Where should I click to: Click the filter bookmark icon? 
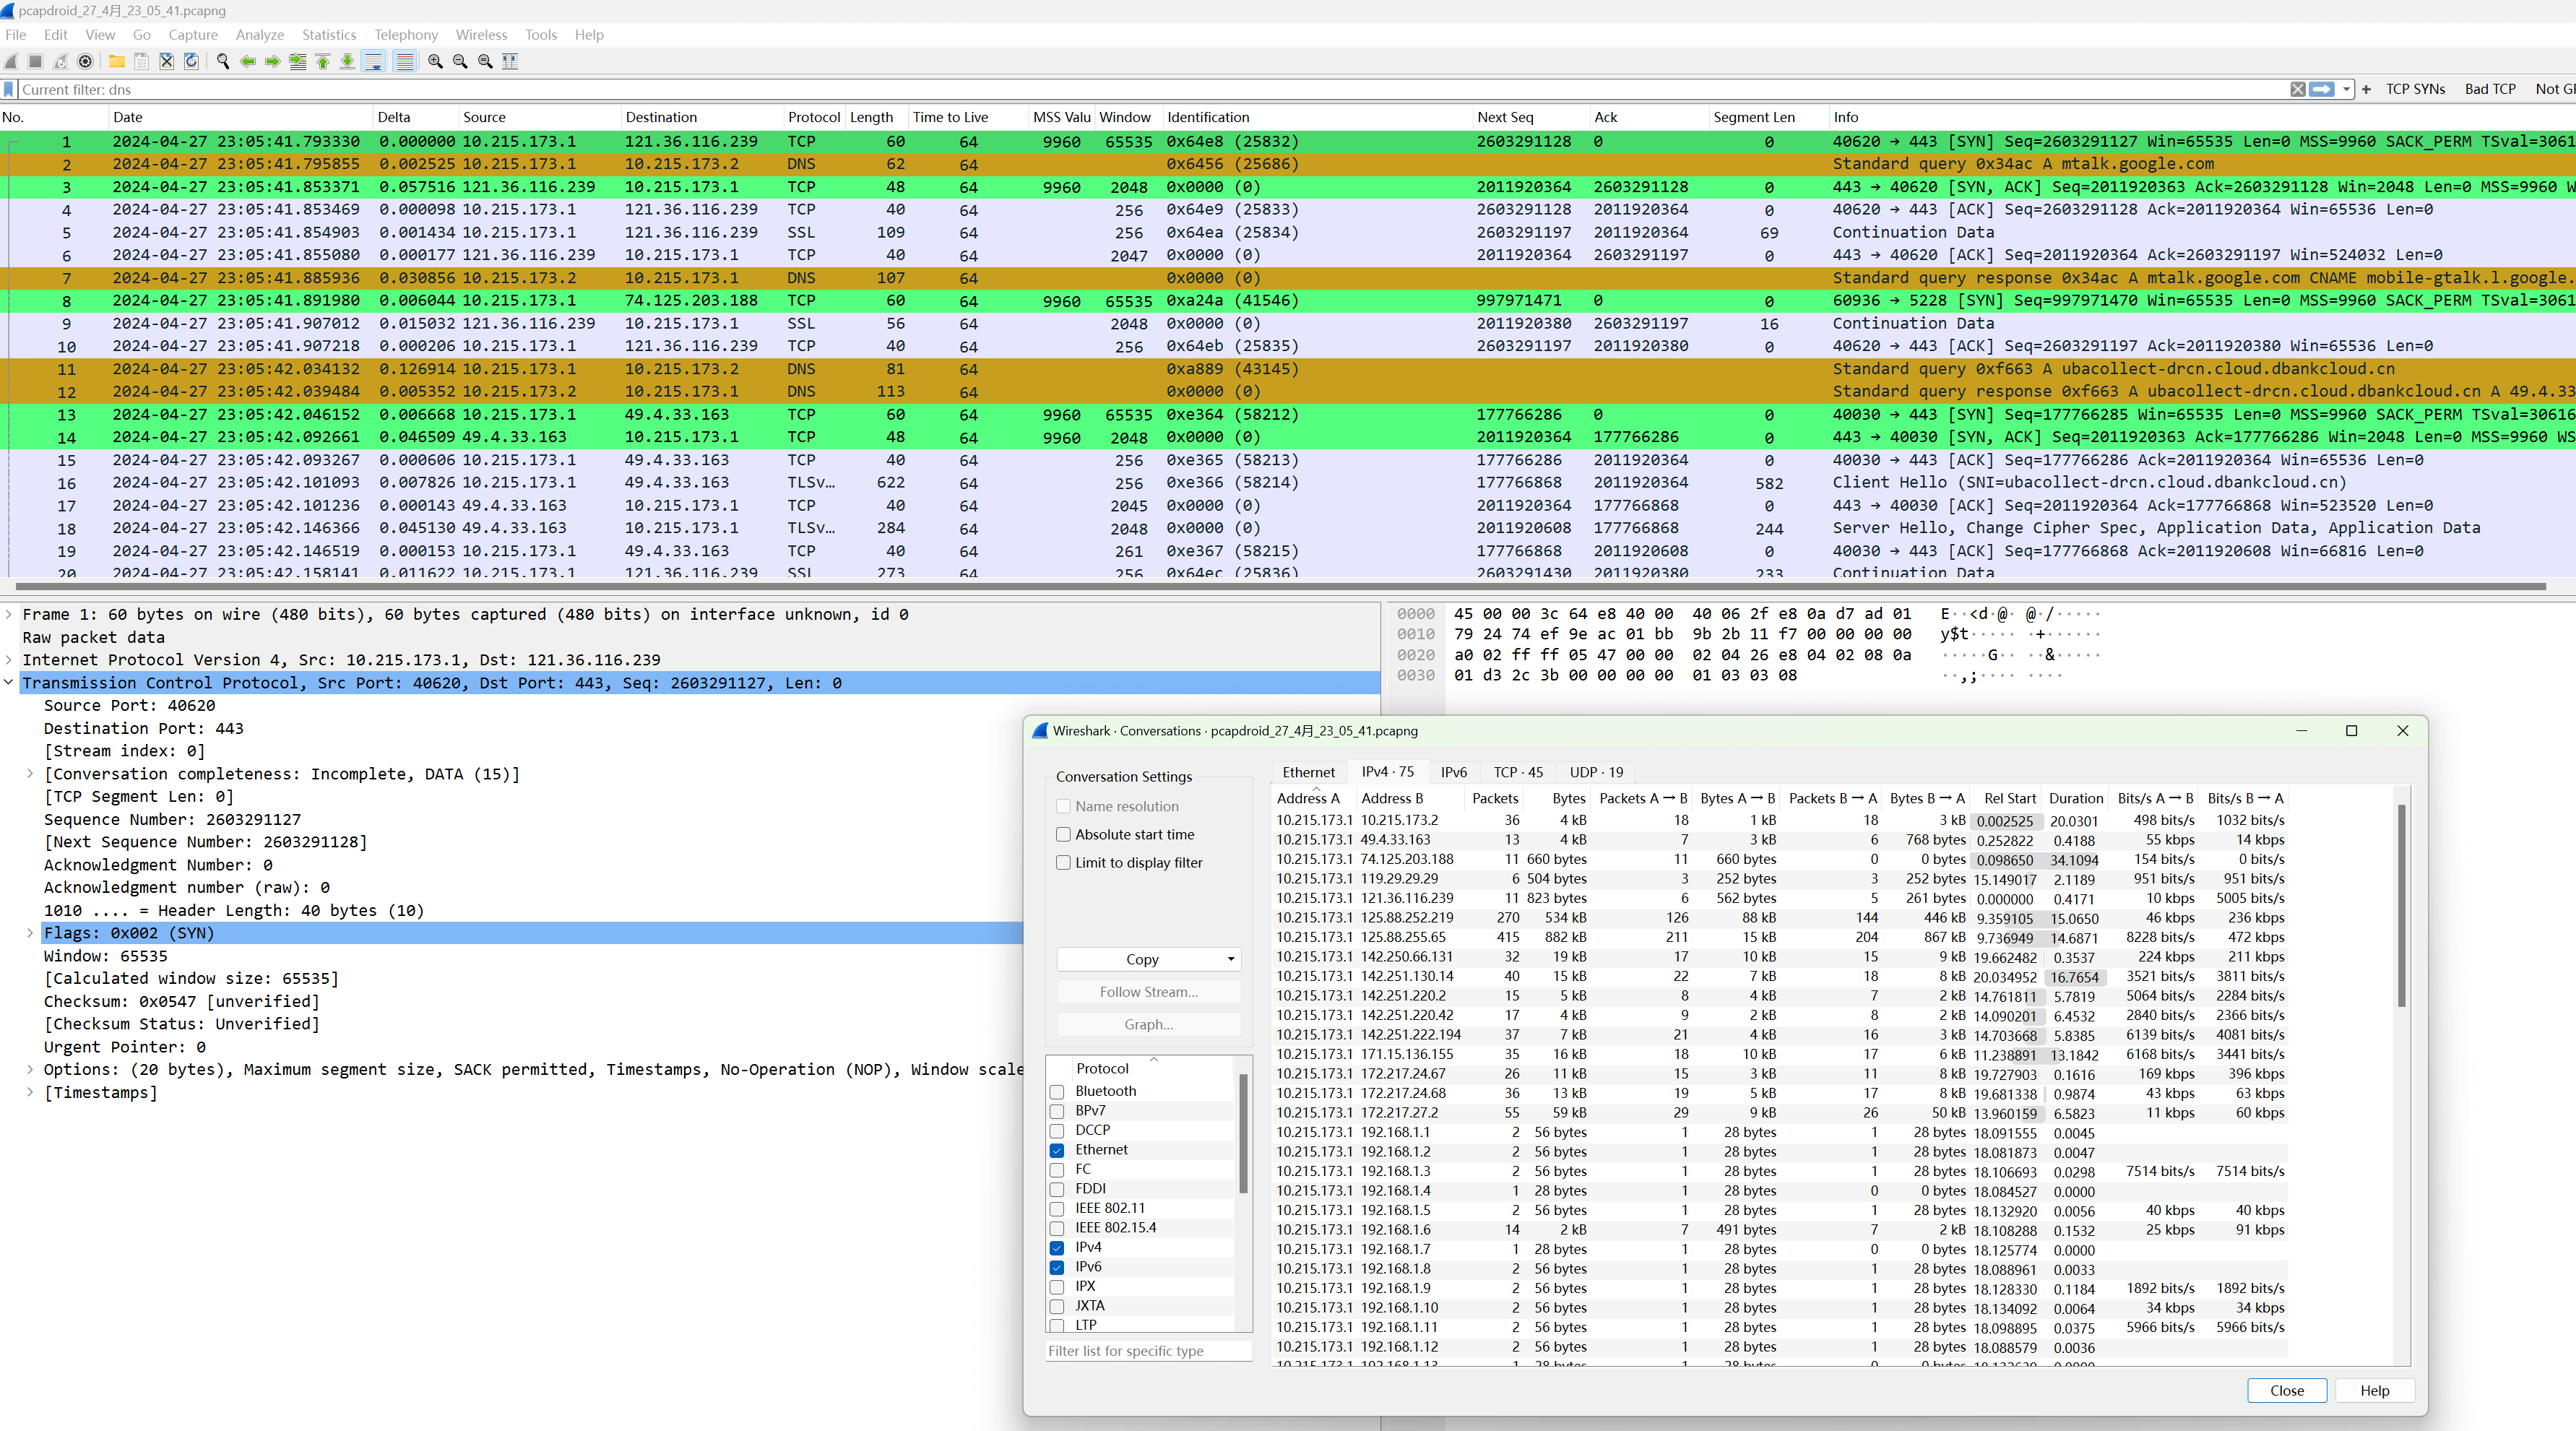[9, 89]
